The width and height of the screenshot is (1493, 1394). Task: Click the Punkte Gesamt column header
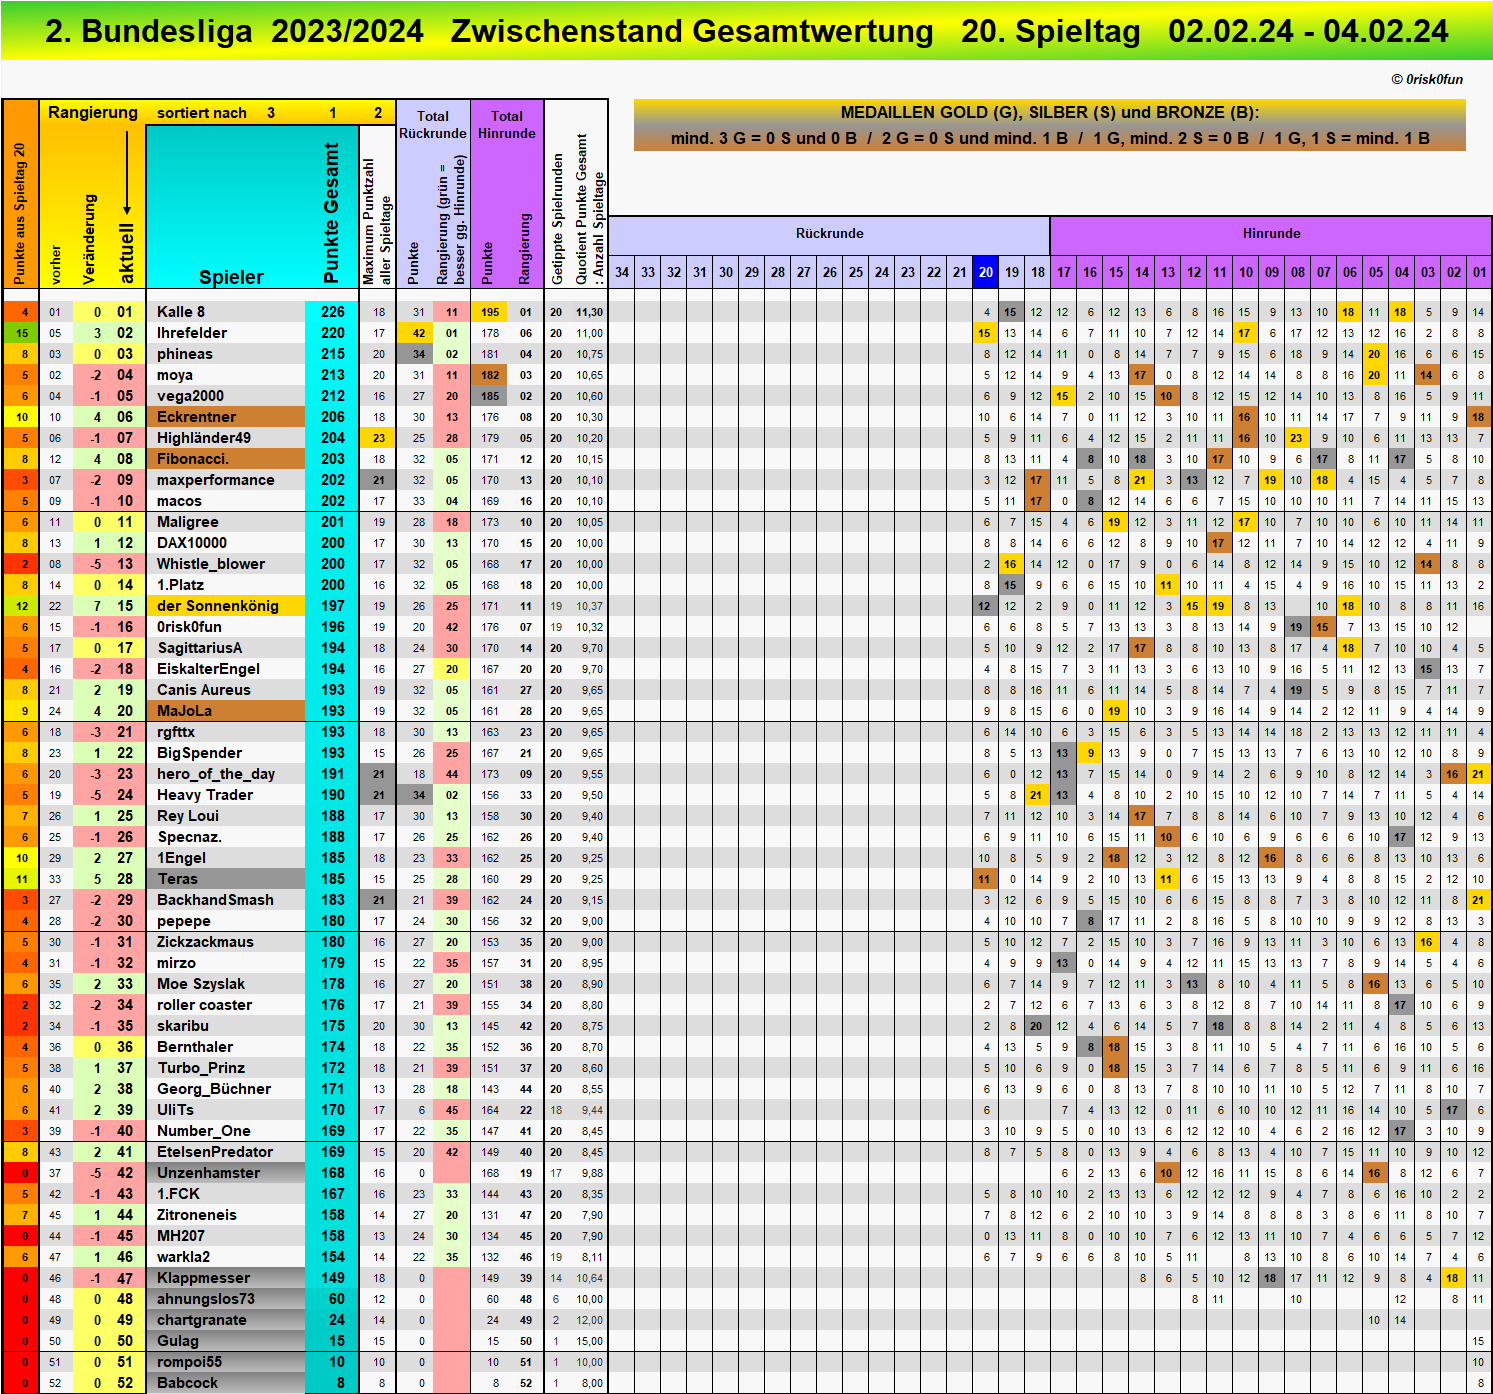(332, 212)
